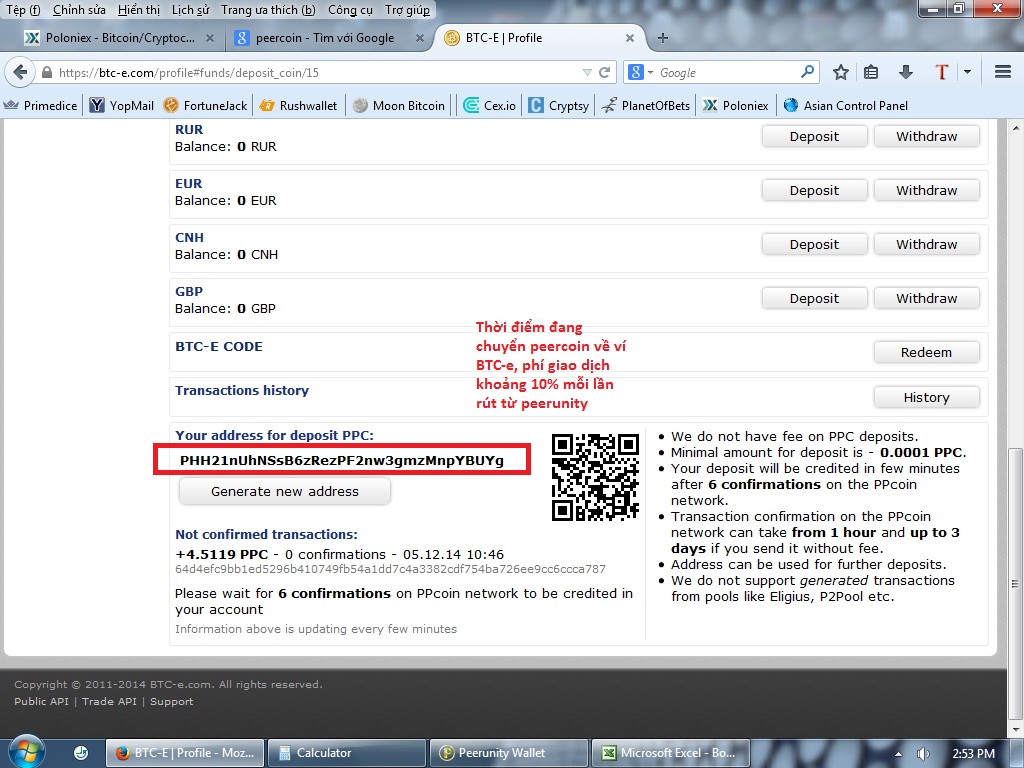Switch to Microsoft Excel in the taskbar
The height and width of the screenshot is (768, 1024).
coord(671,753)
